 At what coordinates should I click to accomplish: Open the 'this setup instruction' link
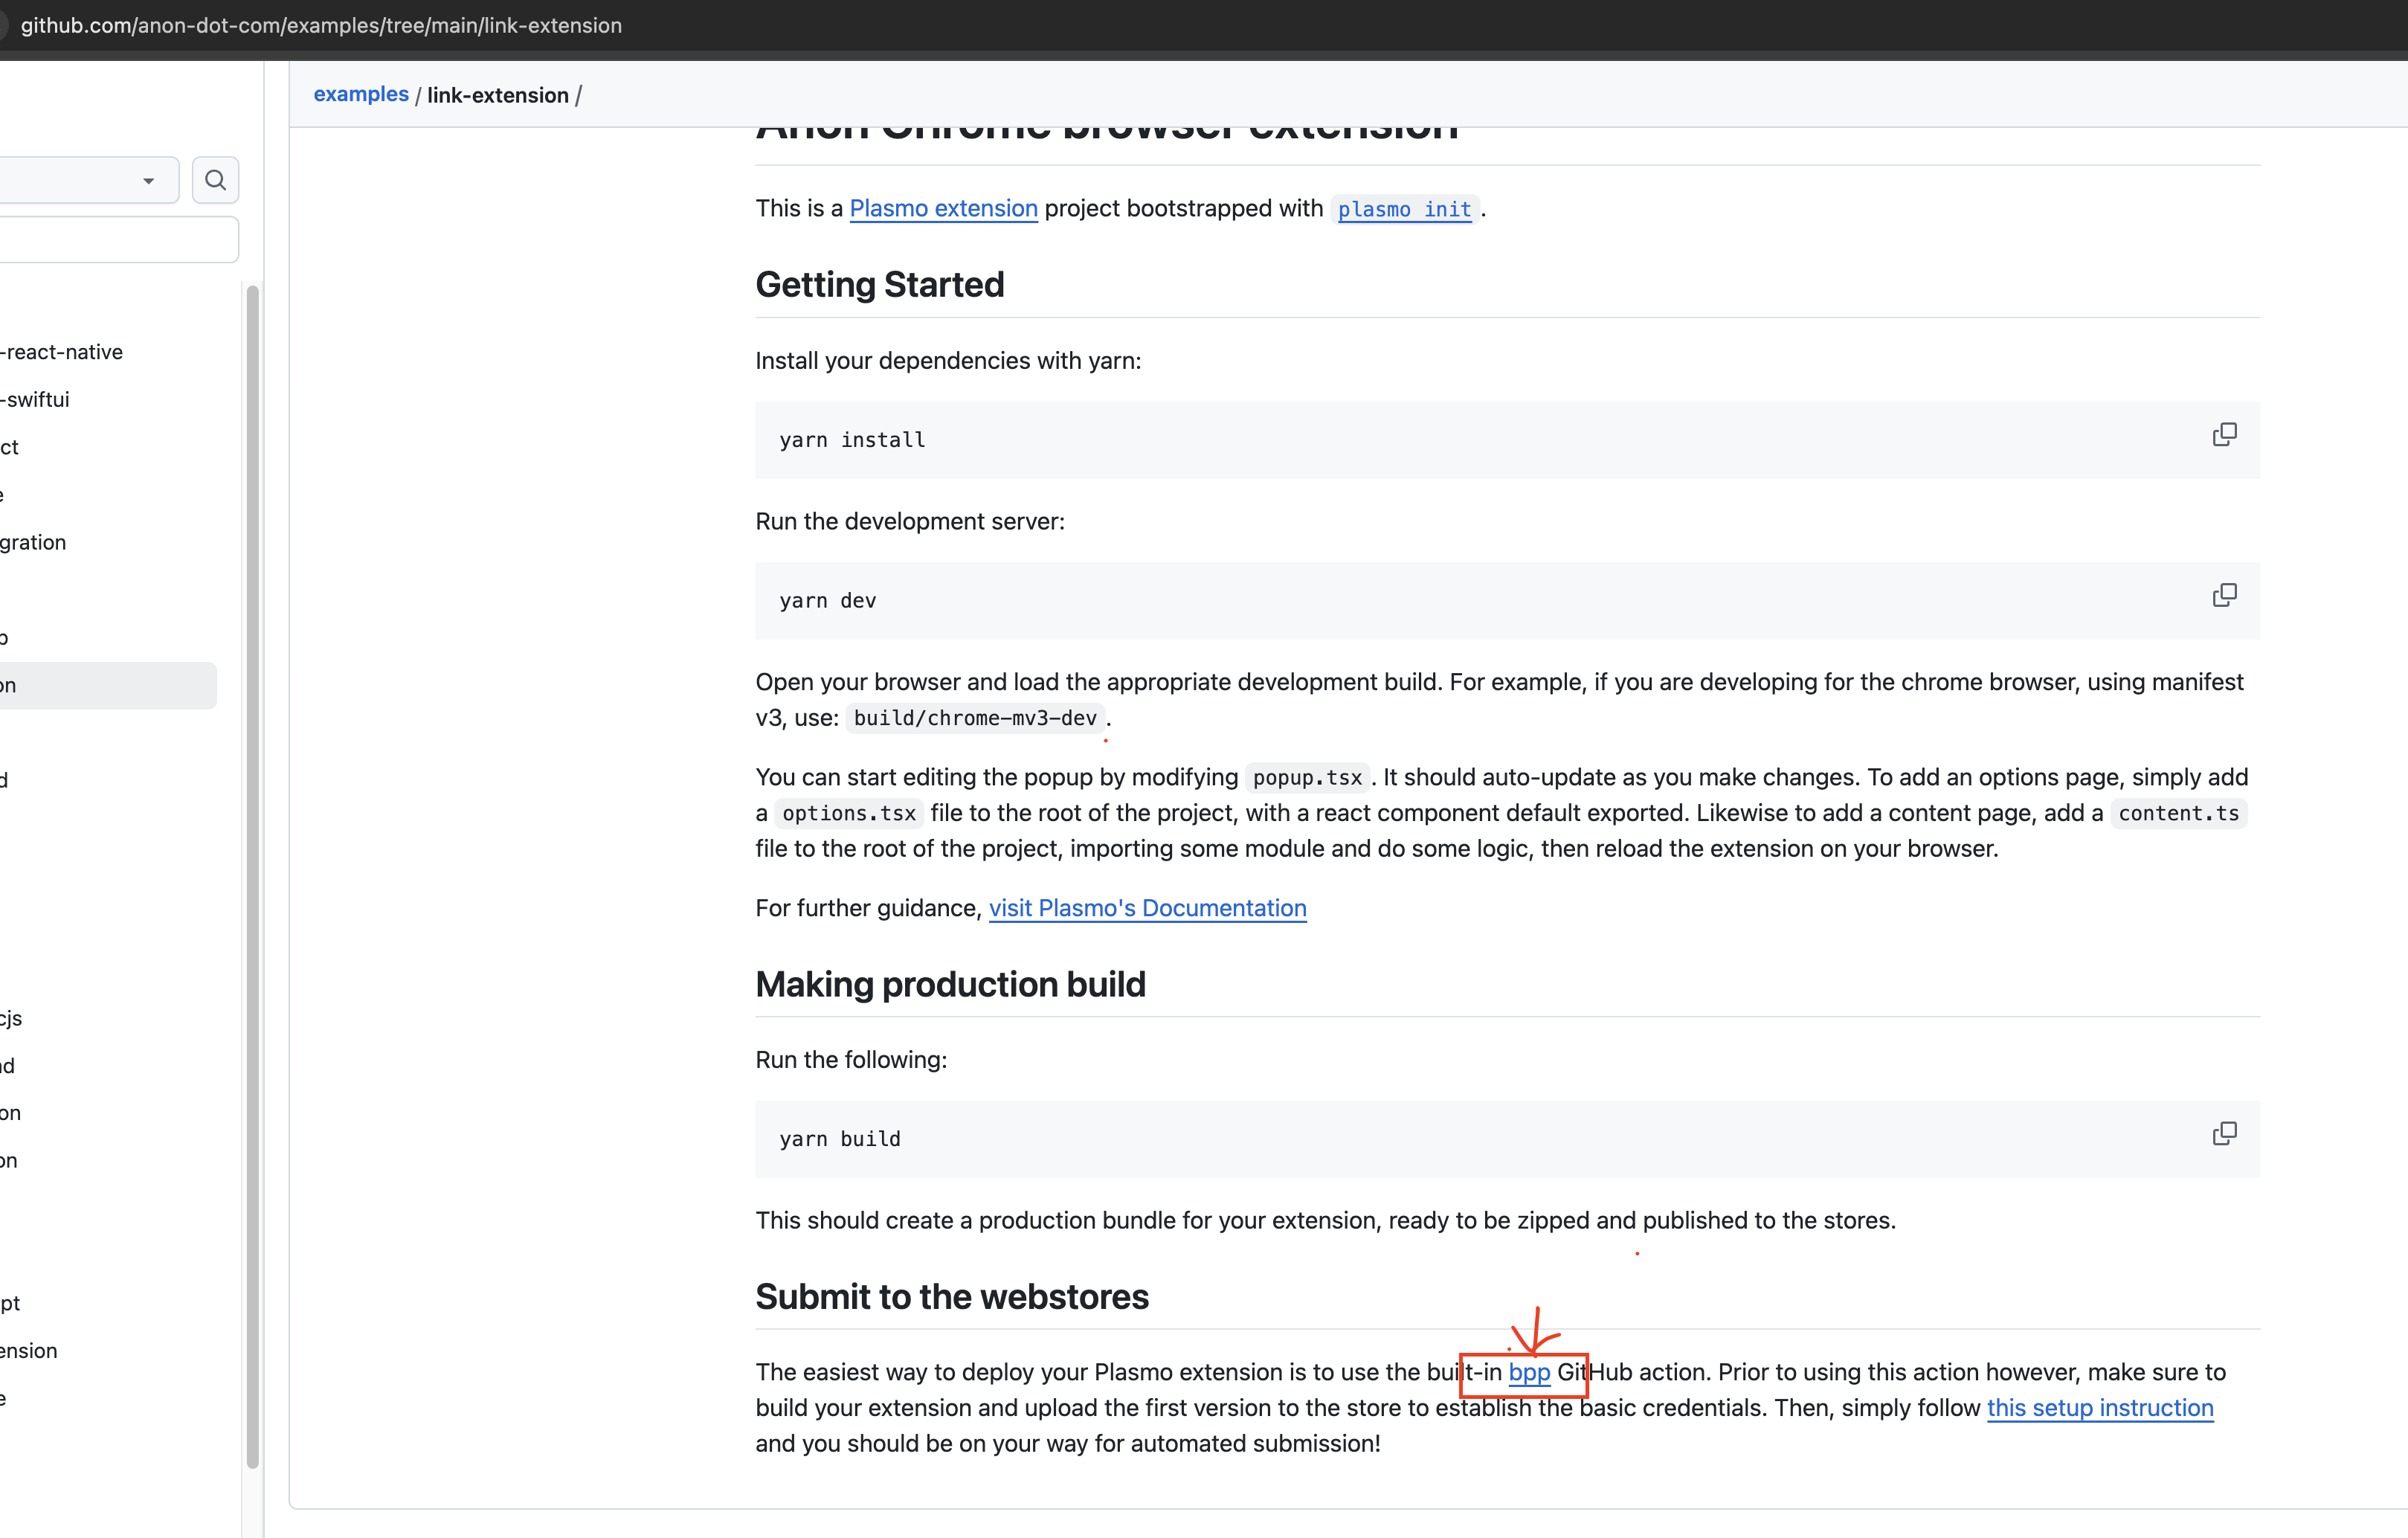point(2100,1407)
